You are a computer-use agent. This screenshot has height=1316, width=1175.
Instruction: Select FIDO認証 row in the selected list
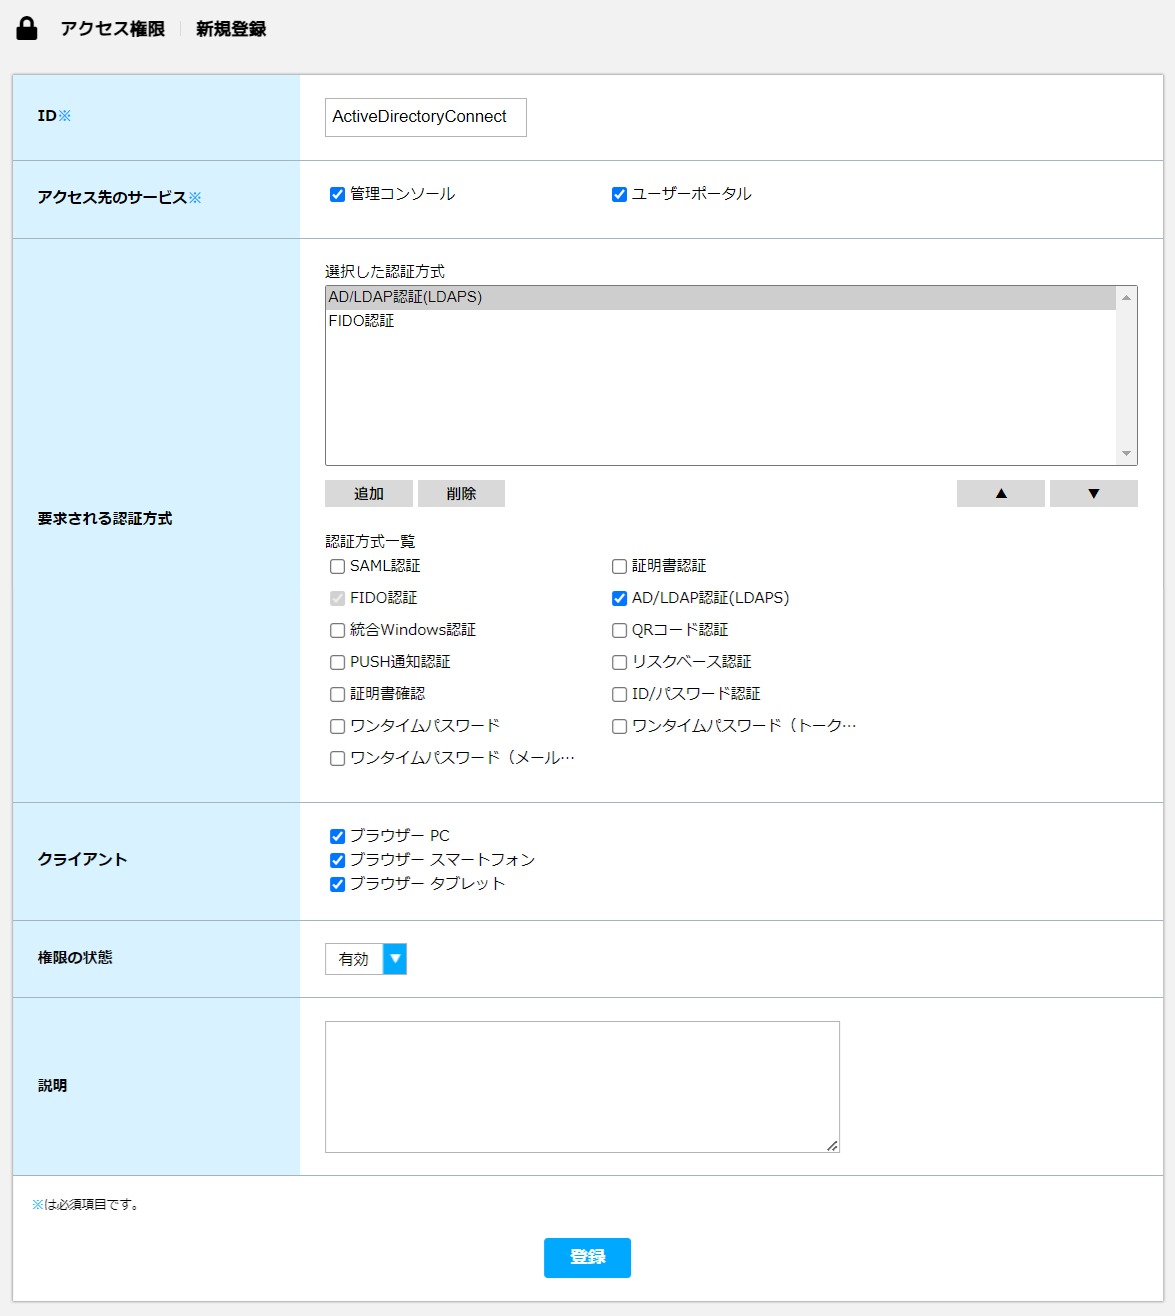tap(721, 321)
